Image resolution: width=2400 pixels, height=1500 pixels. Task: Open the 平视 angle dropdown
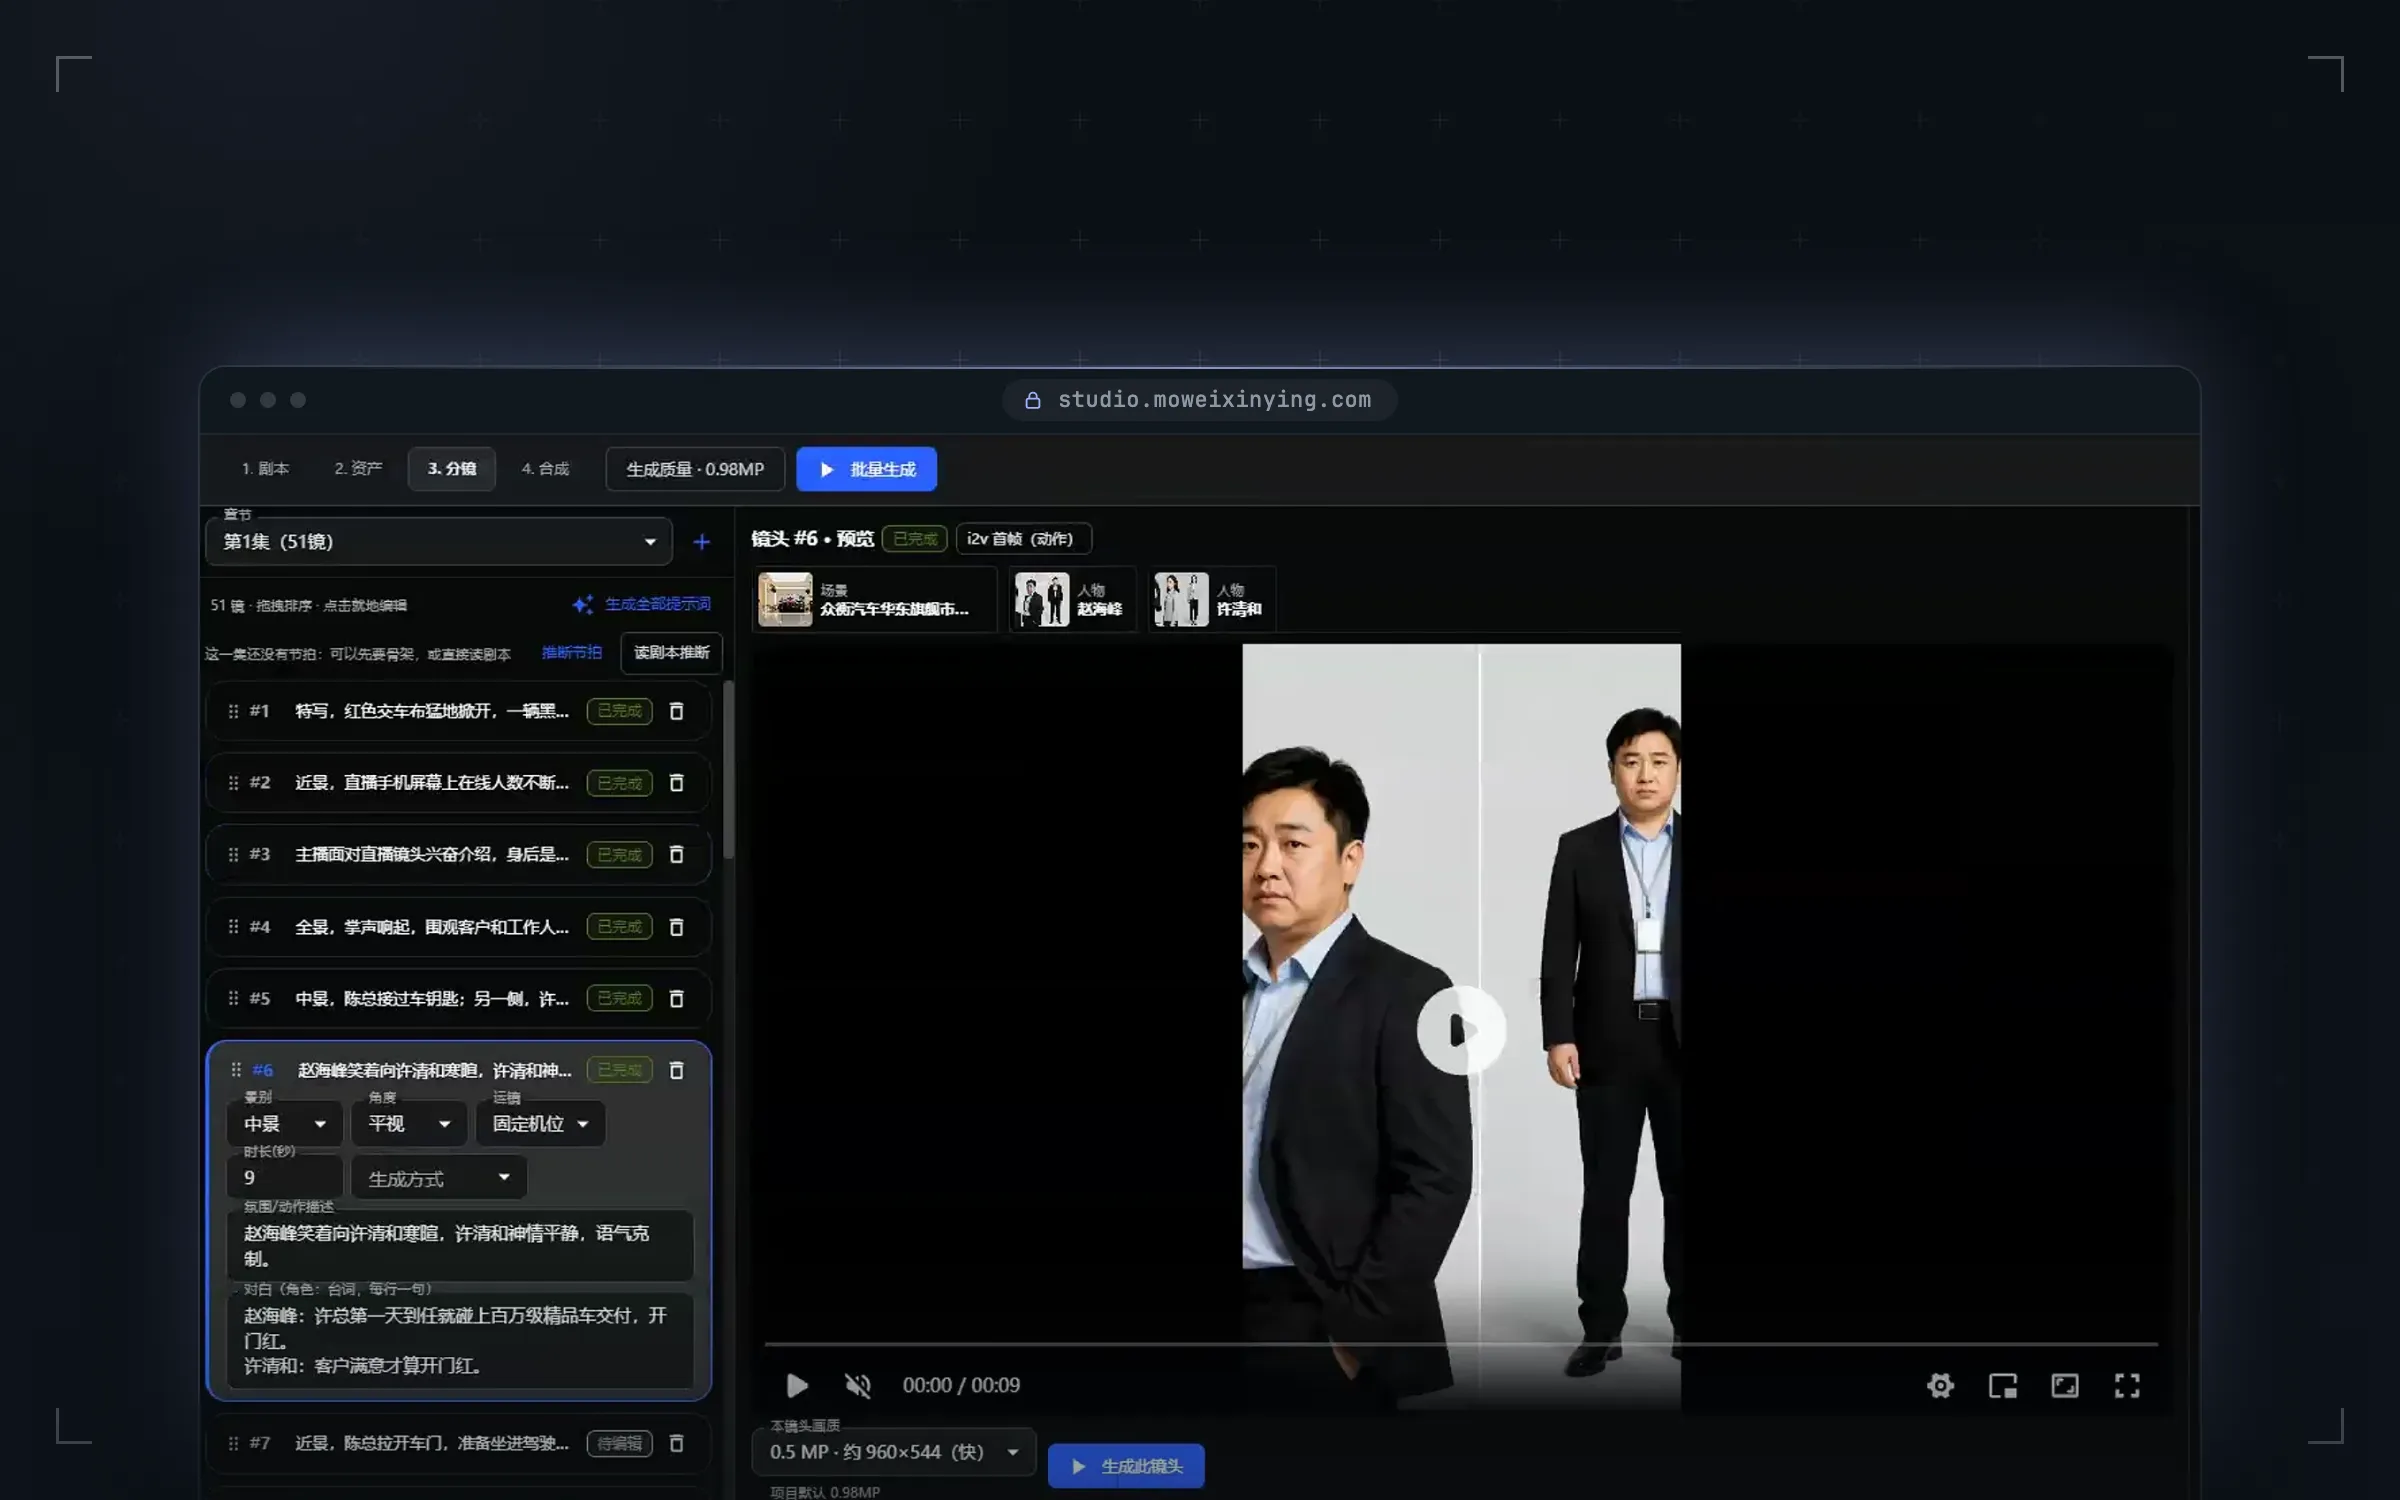point(409,1124)
